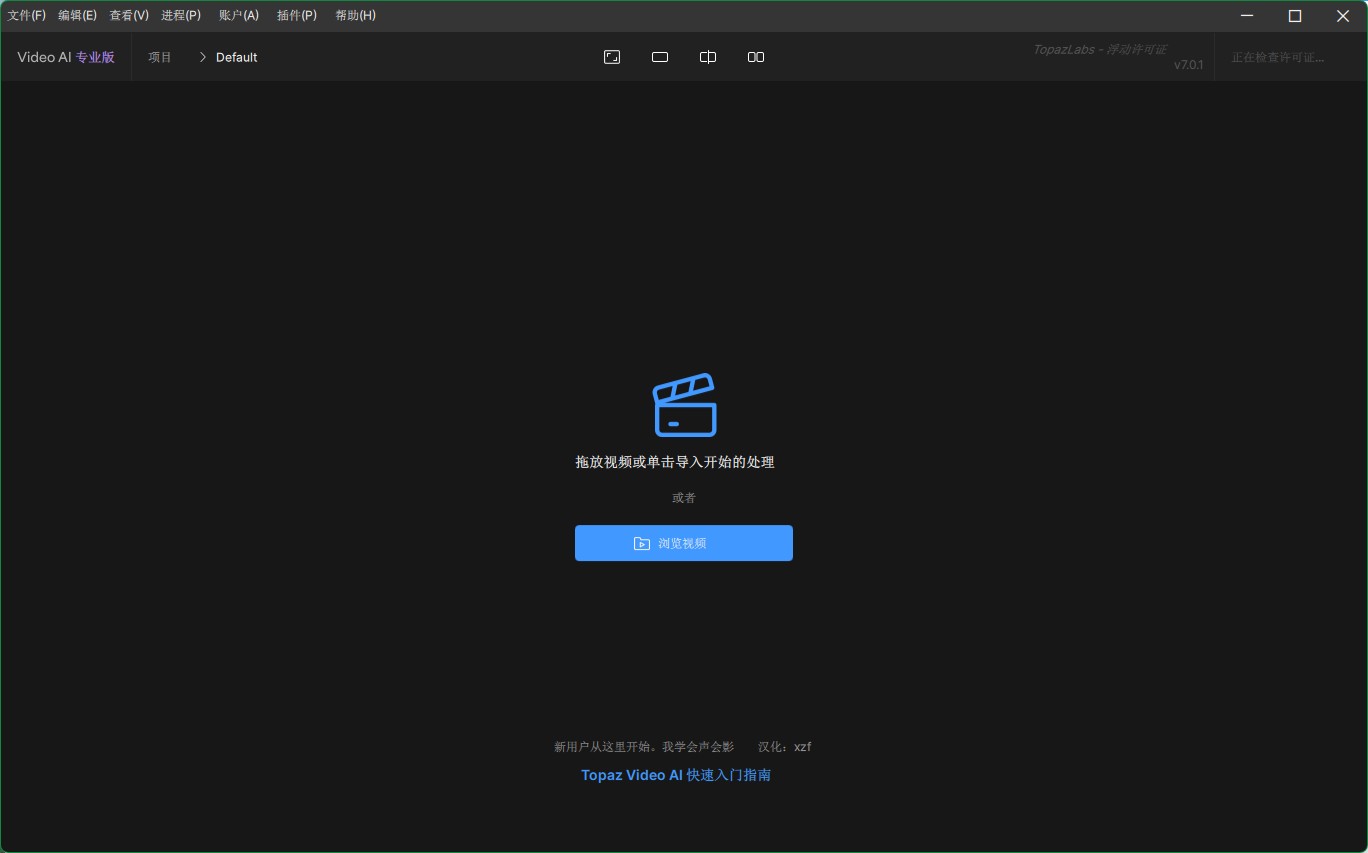Expand the chevron before Default
The image size is (1368, 853).
(202, 57)
